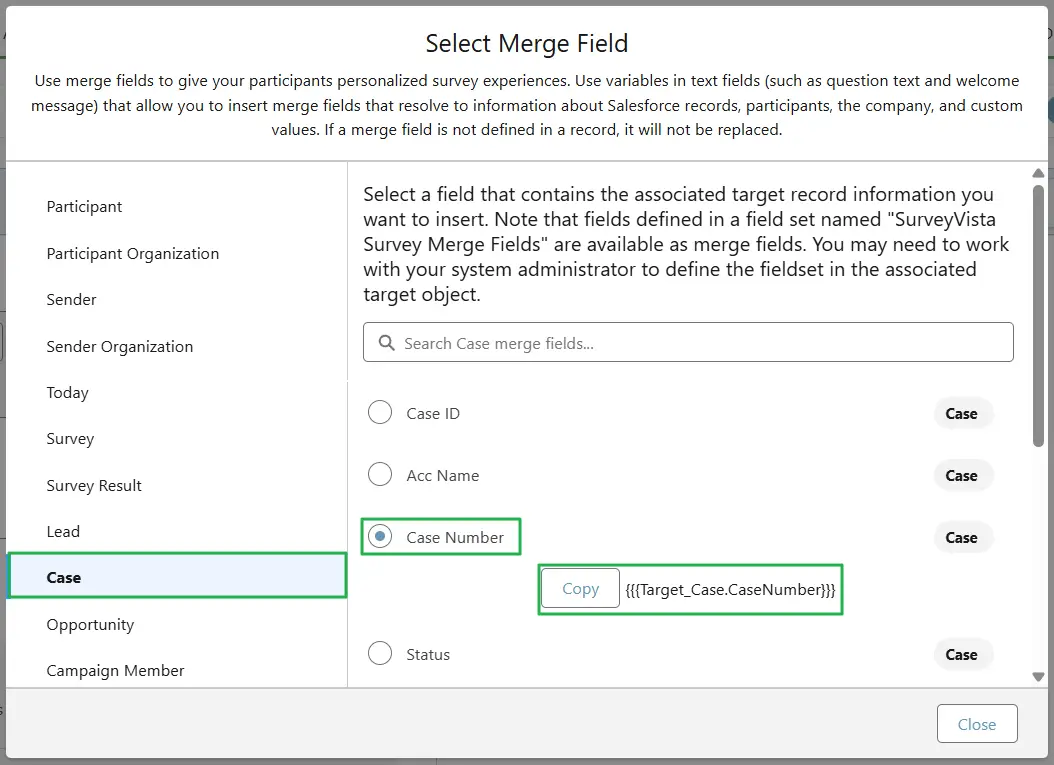Select Sender Organization in the sidebar
The image size is (1054, 765).
(119, 346)
